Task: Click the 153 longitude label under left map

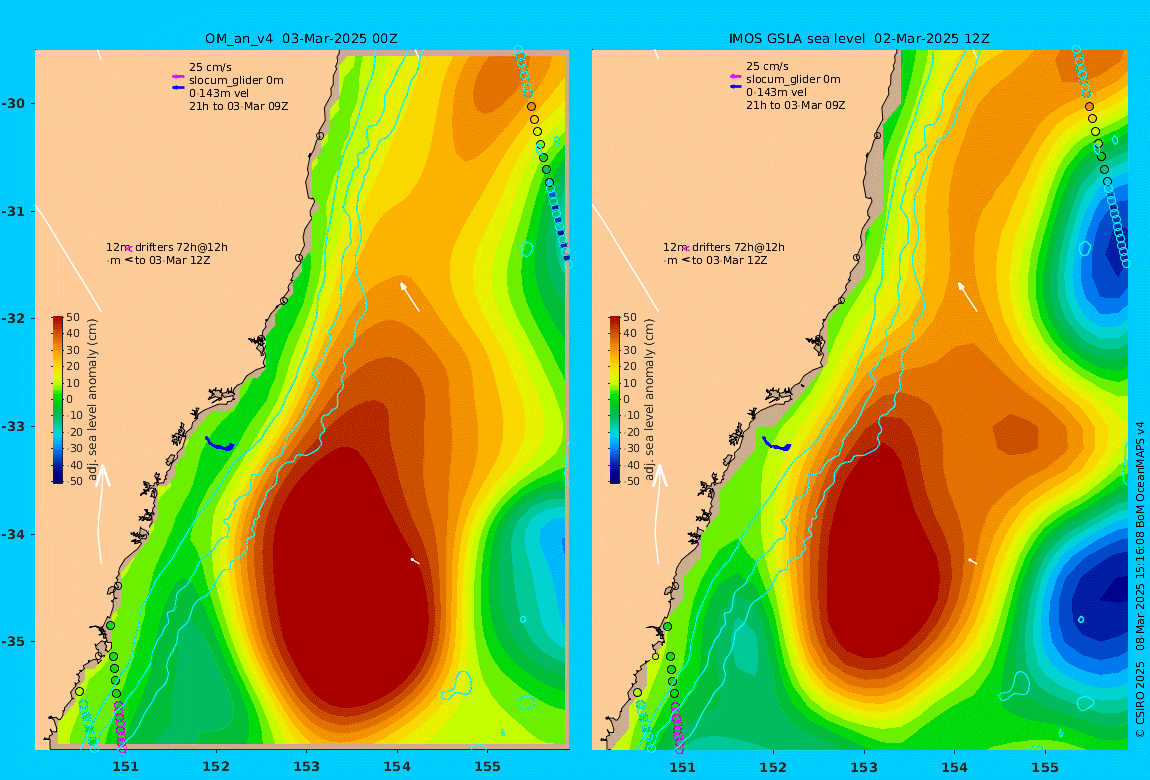Action: tap(307, 767)
